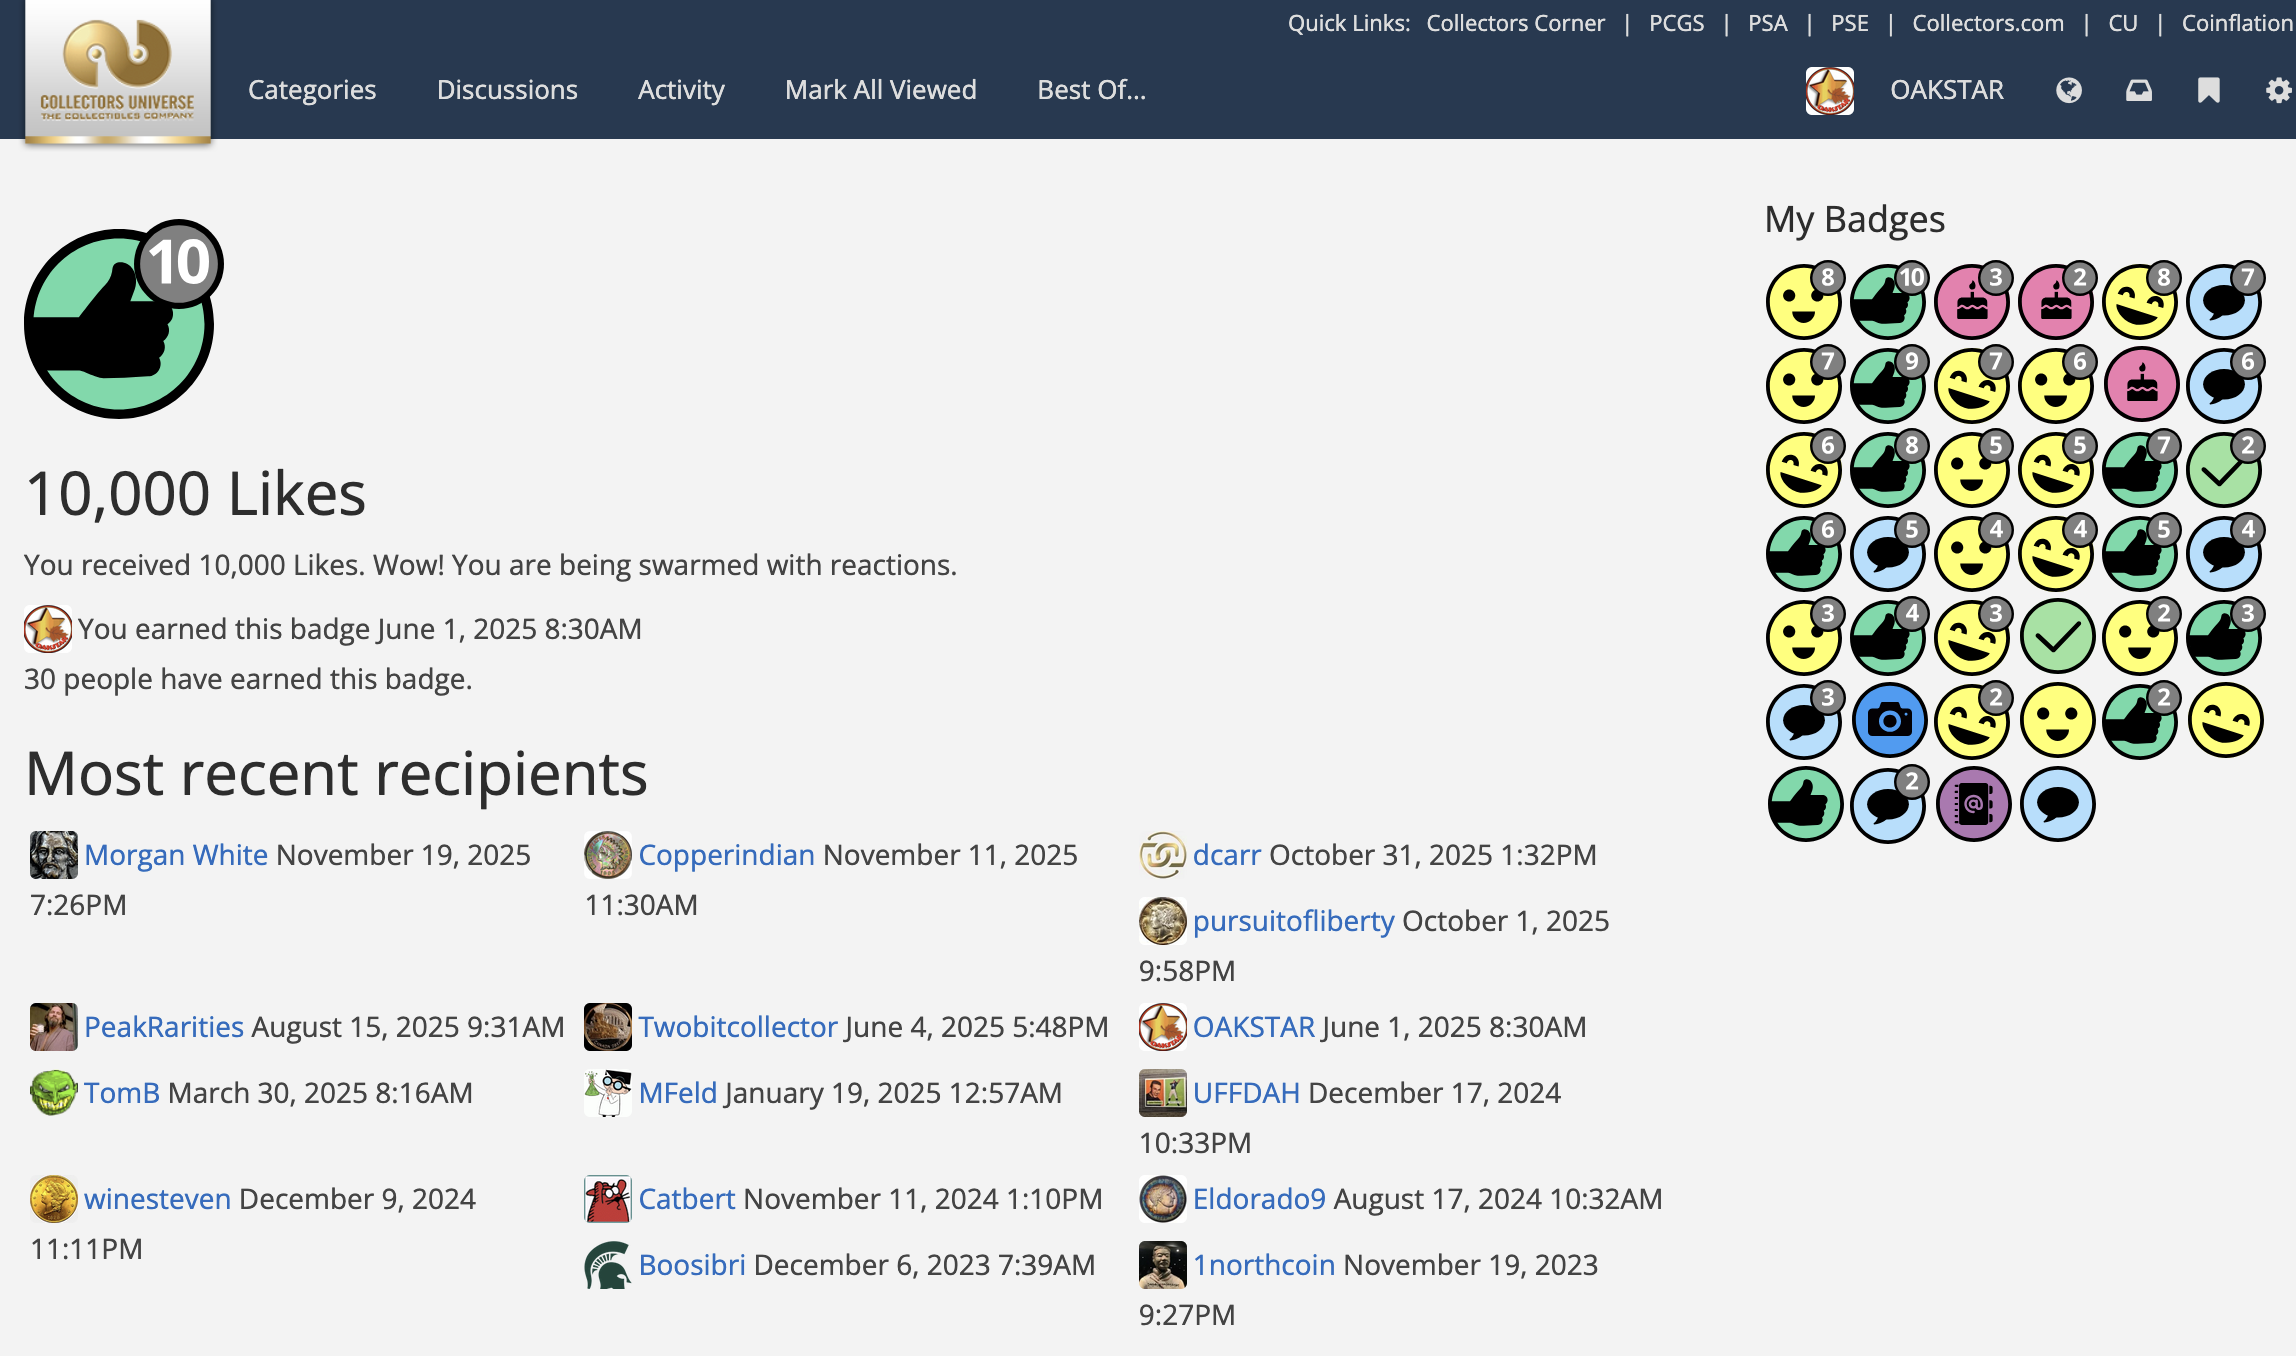Open the Categories menu
Screen dimensions: 2296x1356
[312, 90]
